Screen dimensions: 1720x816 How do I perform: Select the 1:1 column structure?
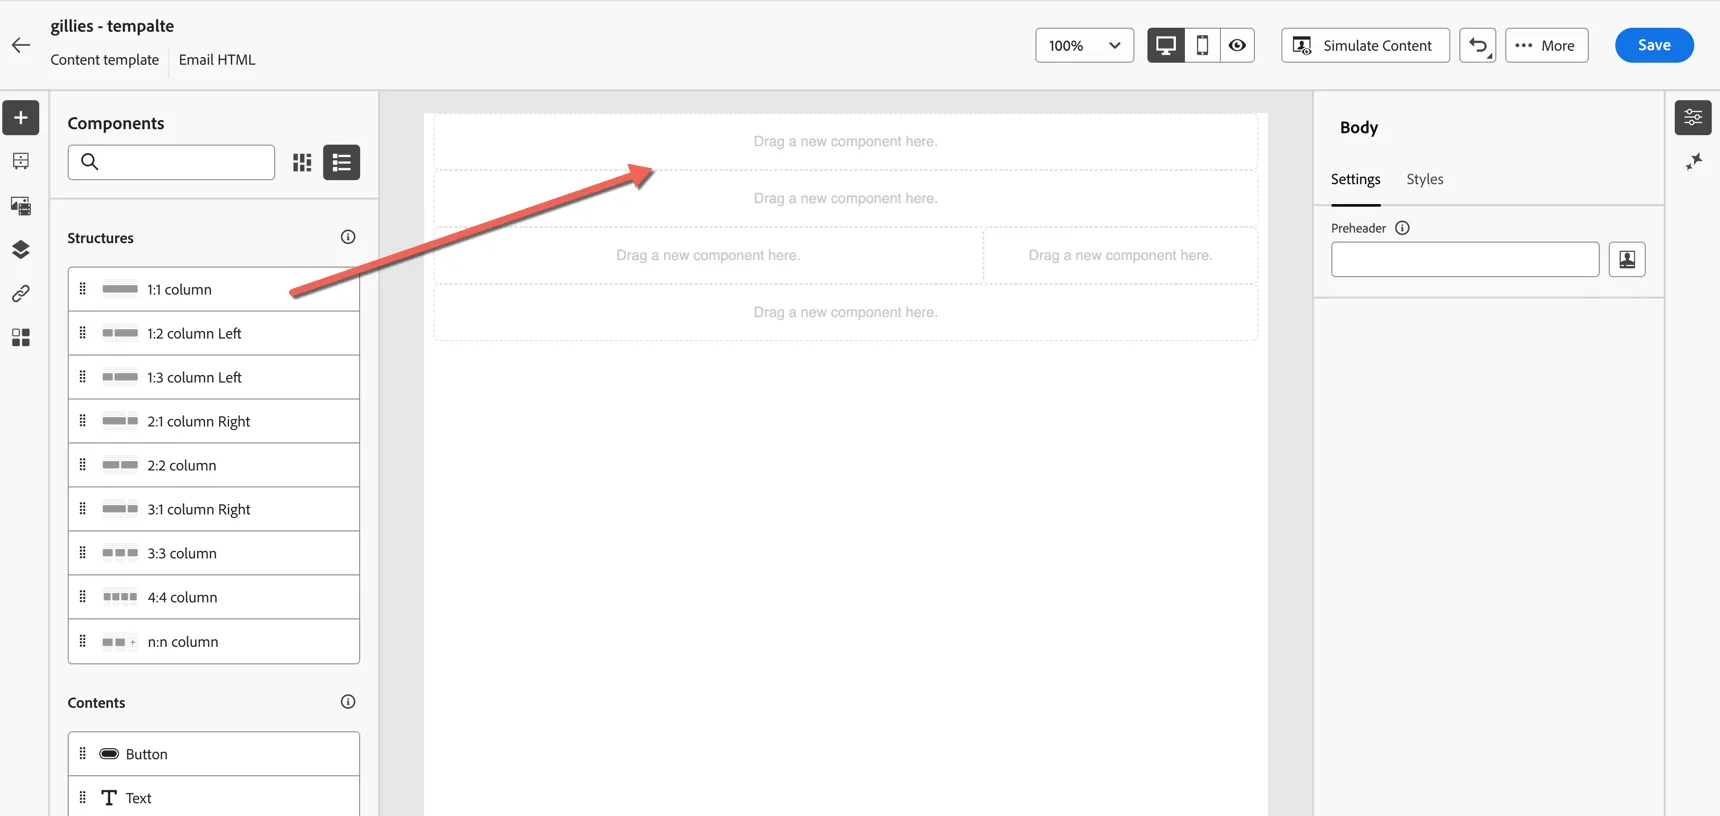click(214, 290)
